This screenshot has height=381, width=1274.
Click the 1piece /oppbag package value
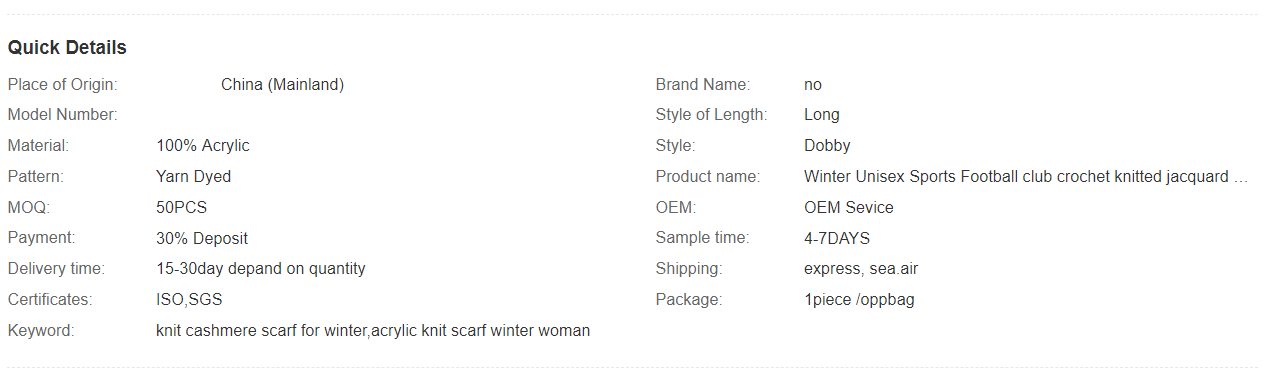point(859,300)
